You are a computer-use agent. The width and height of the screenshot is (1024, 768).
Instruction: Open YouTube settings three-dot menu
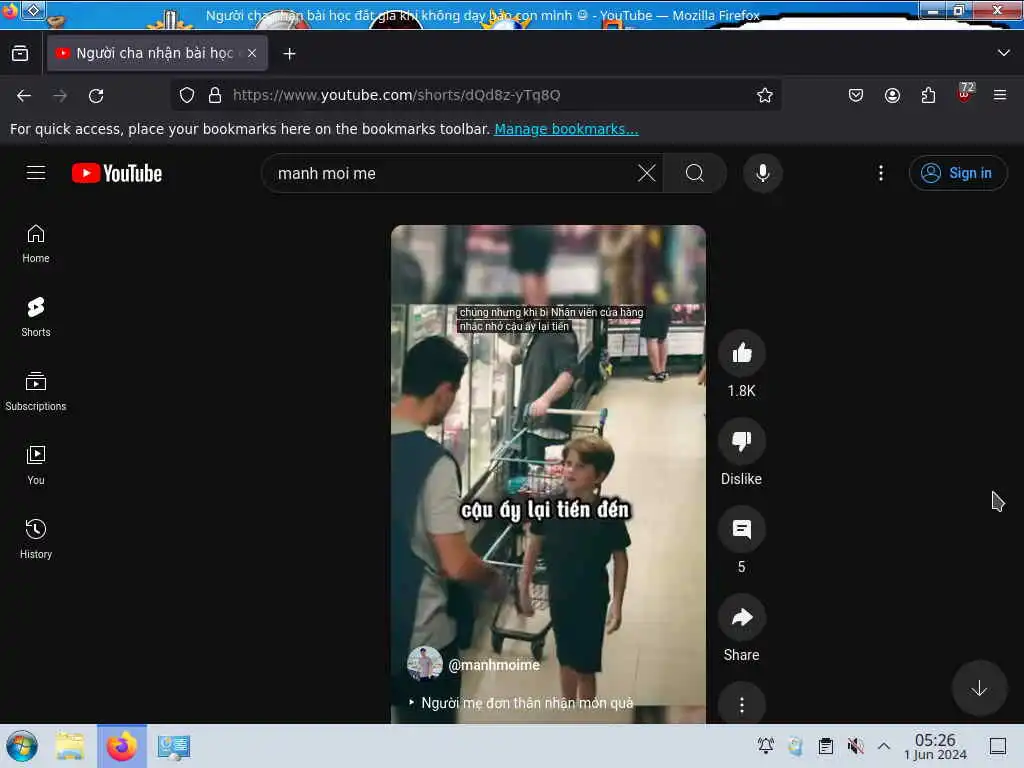click(881, 173)
